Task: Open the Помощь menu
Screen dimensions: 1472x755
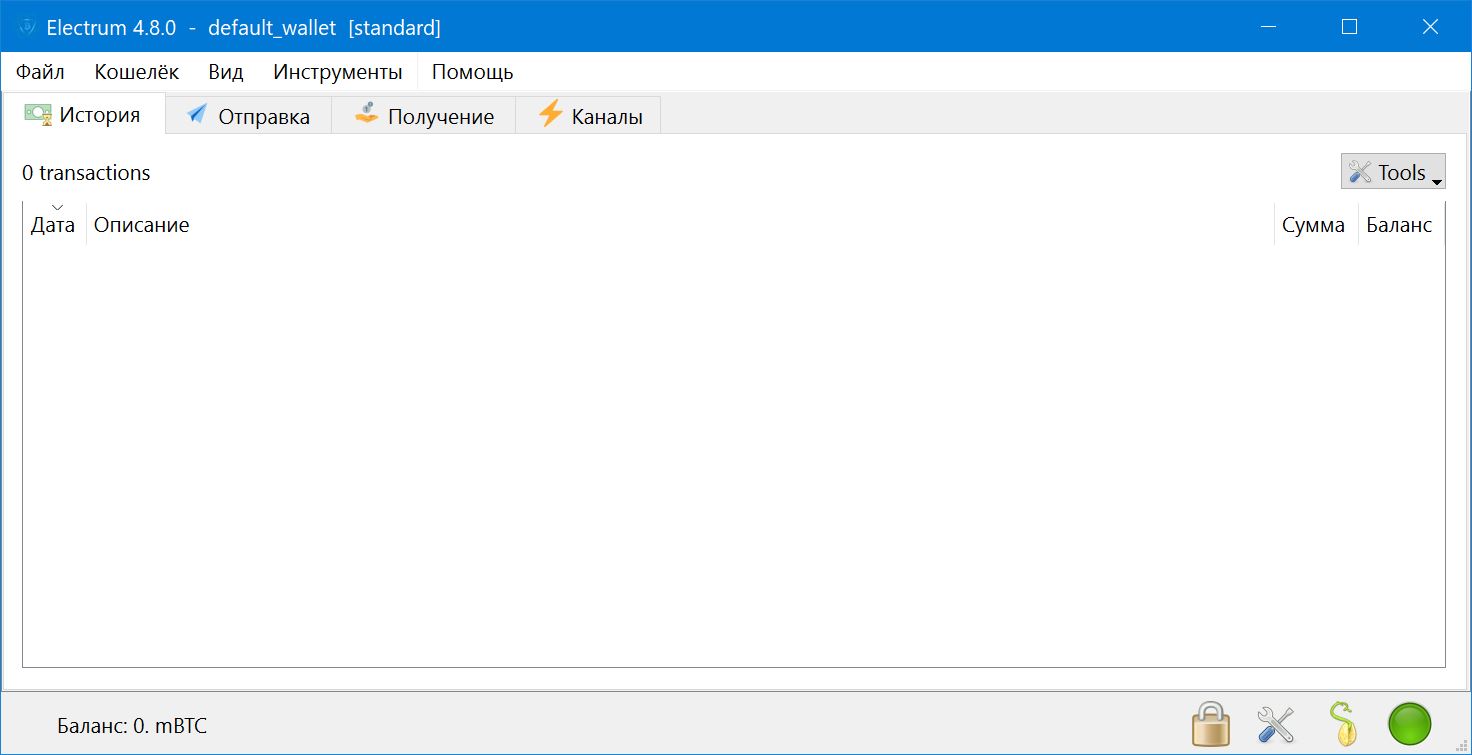Action: (473, 72)
